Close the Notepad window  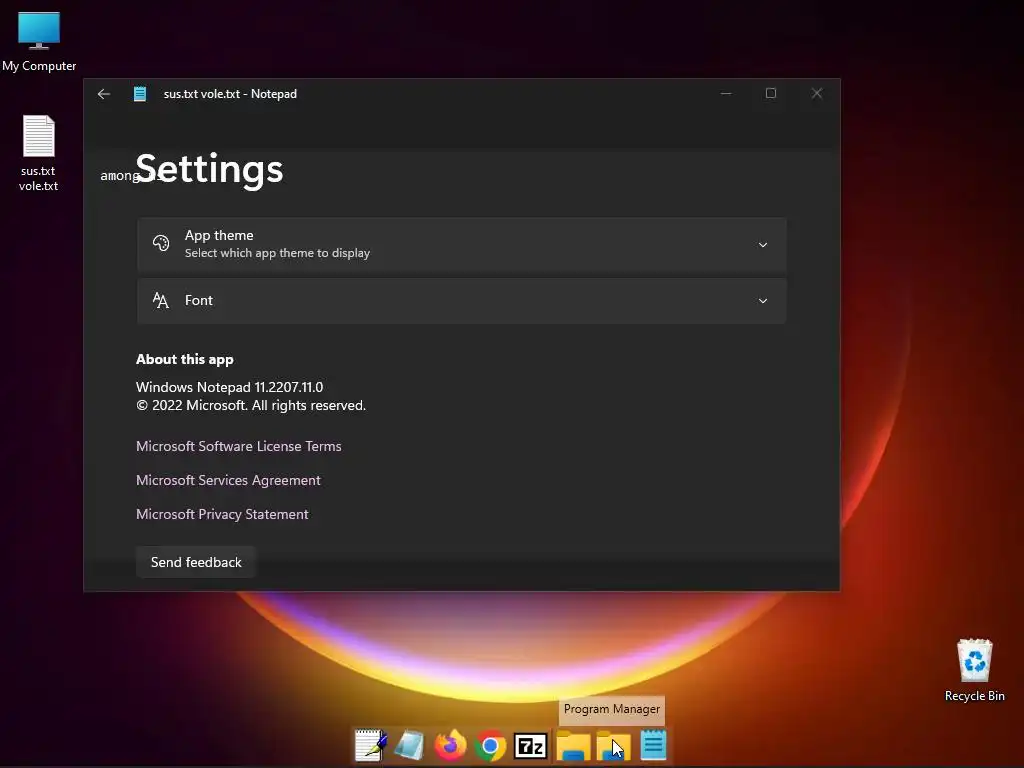(817, 93)
